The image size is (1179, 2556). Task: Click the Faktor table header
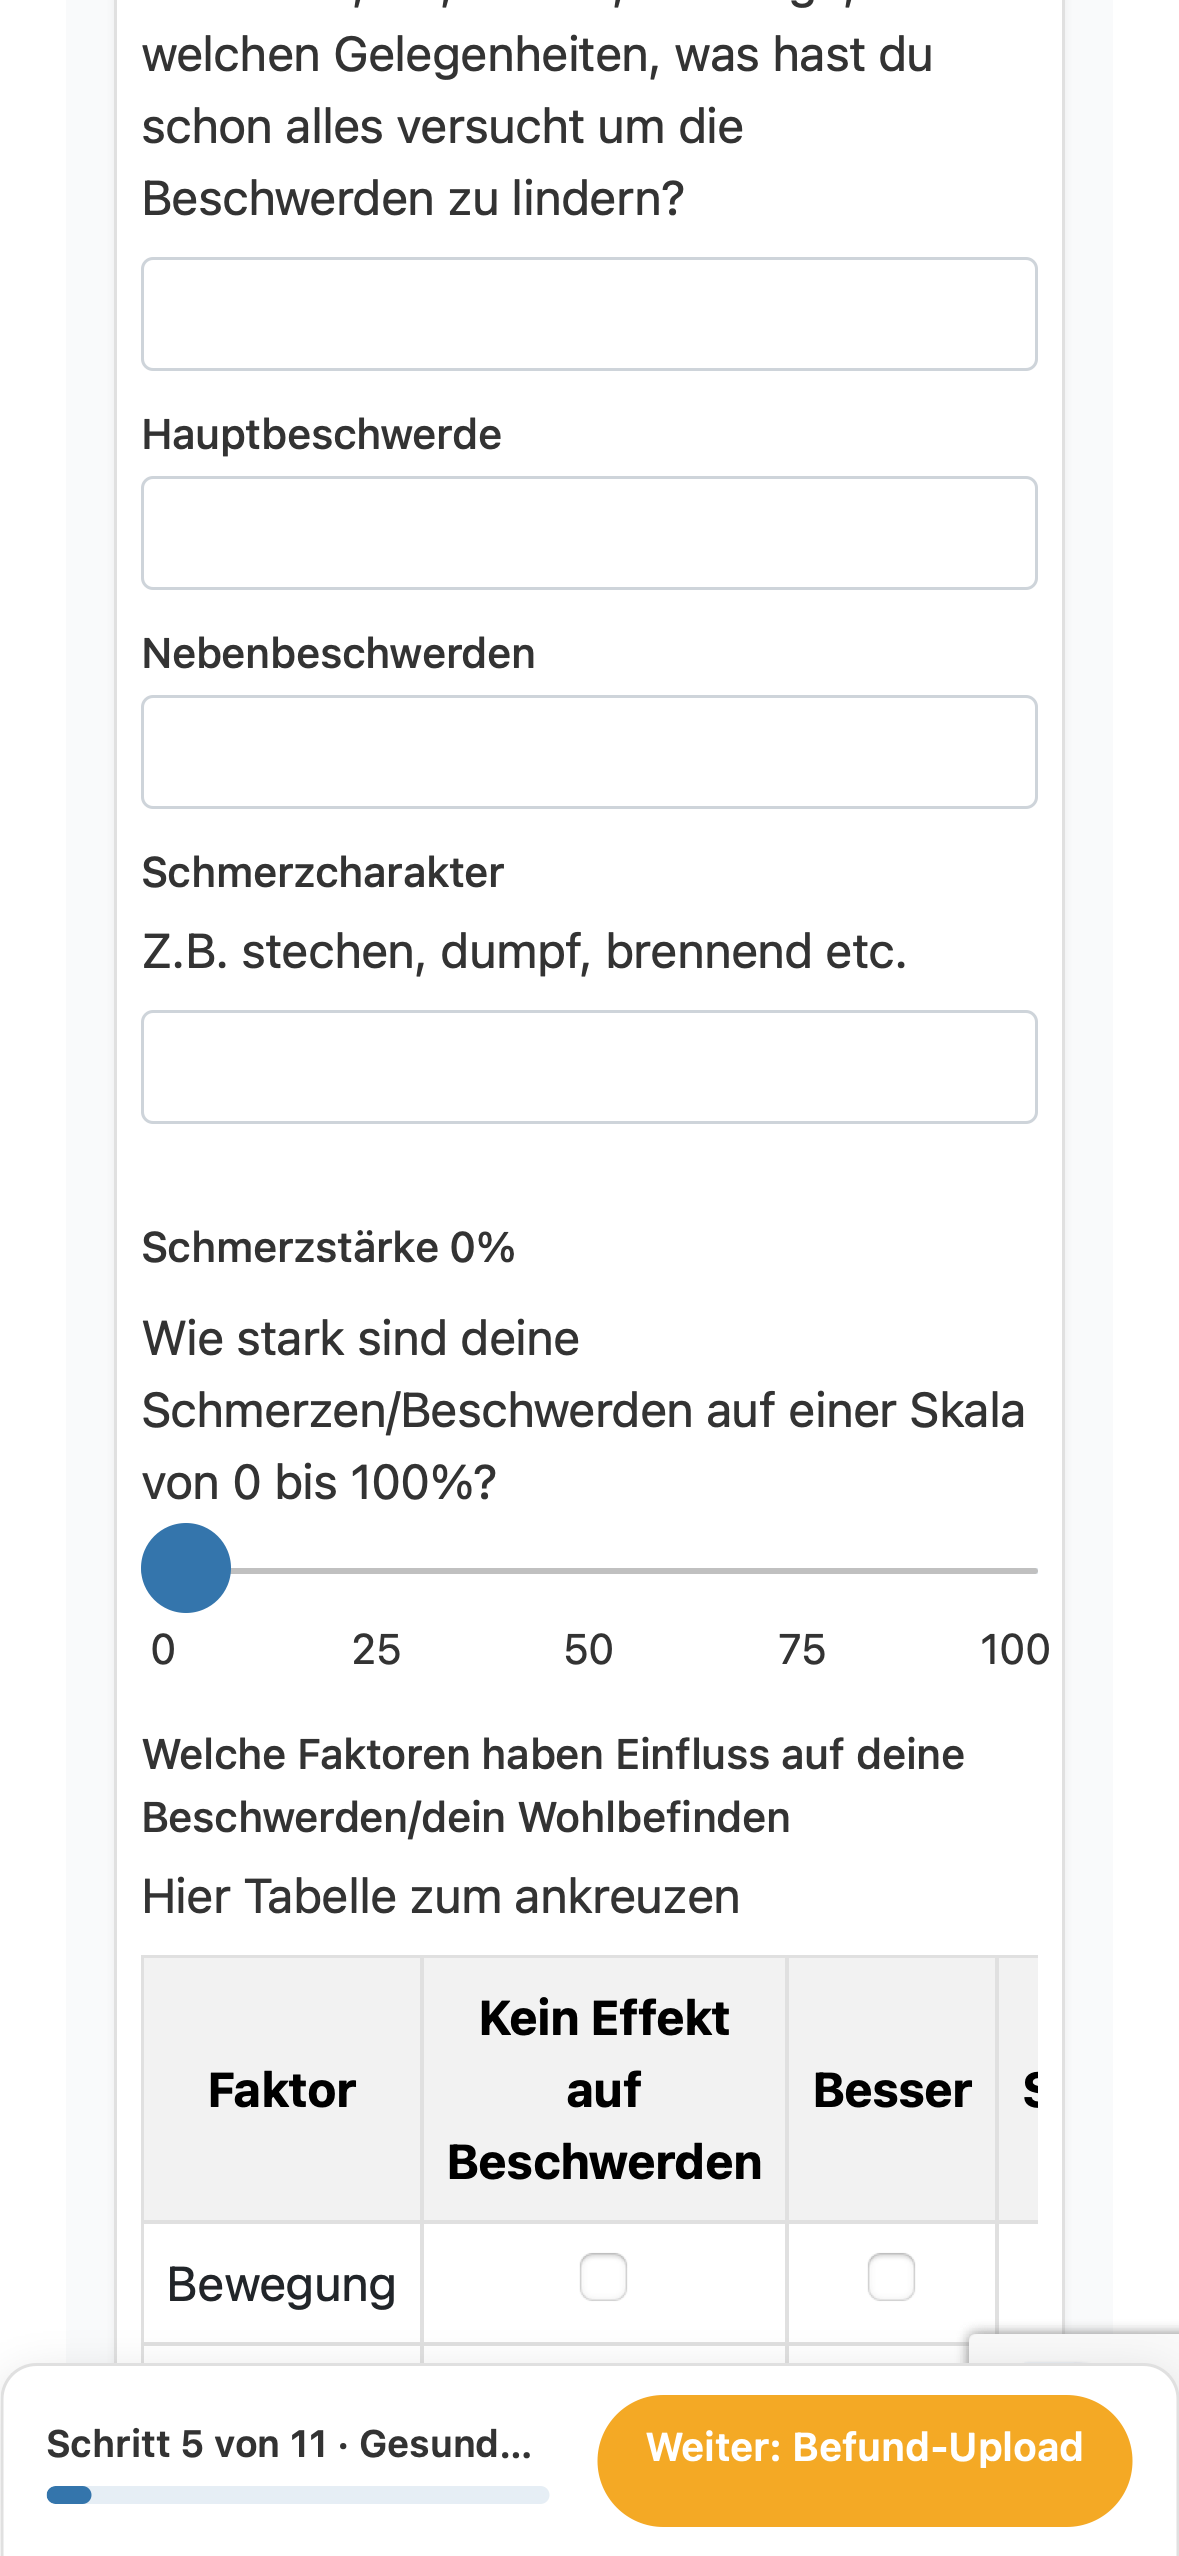[282, 2090]
